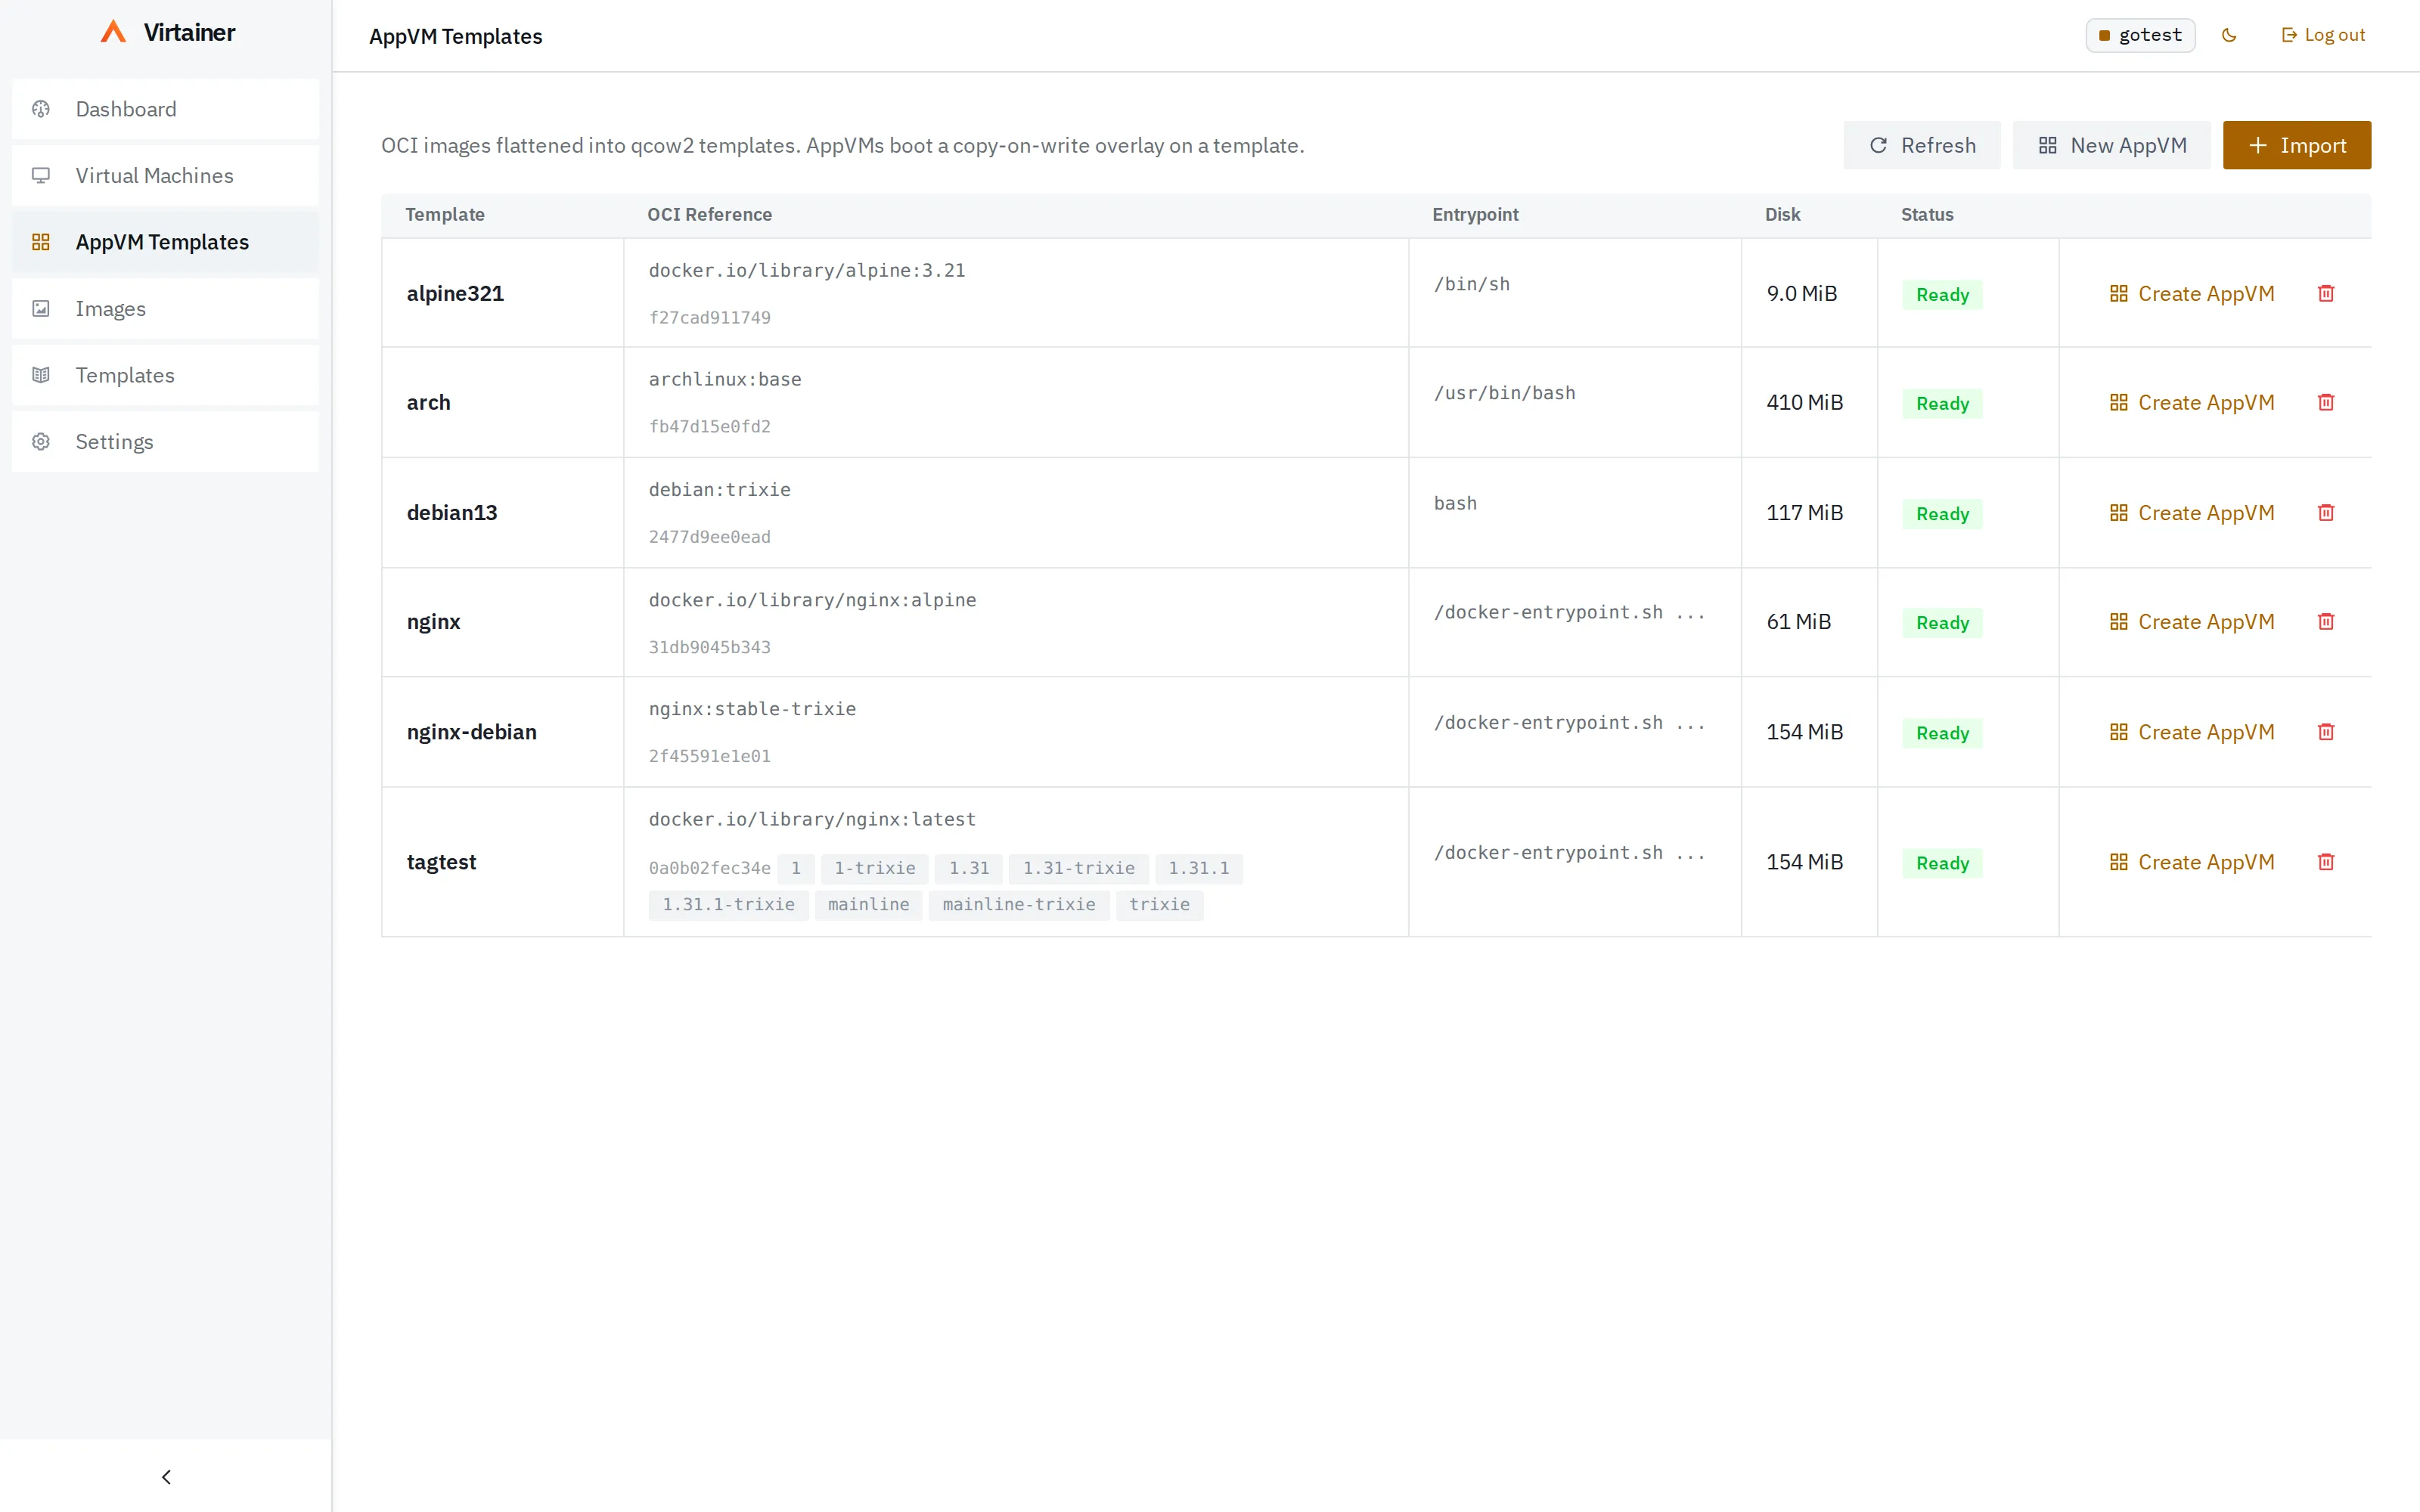Open Dashboard in the sidebar

pyautogui.click(x=165, y=109)
